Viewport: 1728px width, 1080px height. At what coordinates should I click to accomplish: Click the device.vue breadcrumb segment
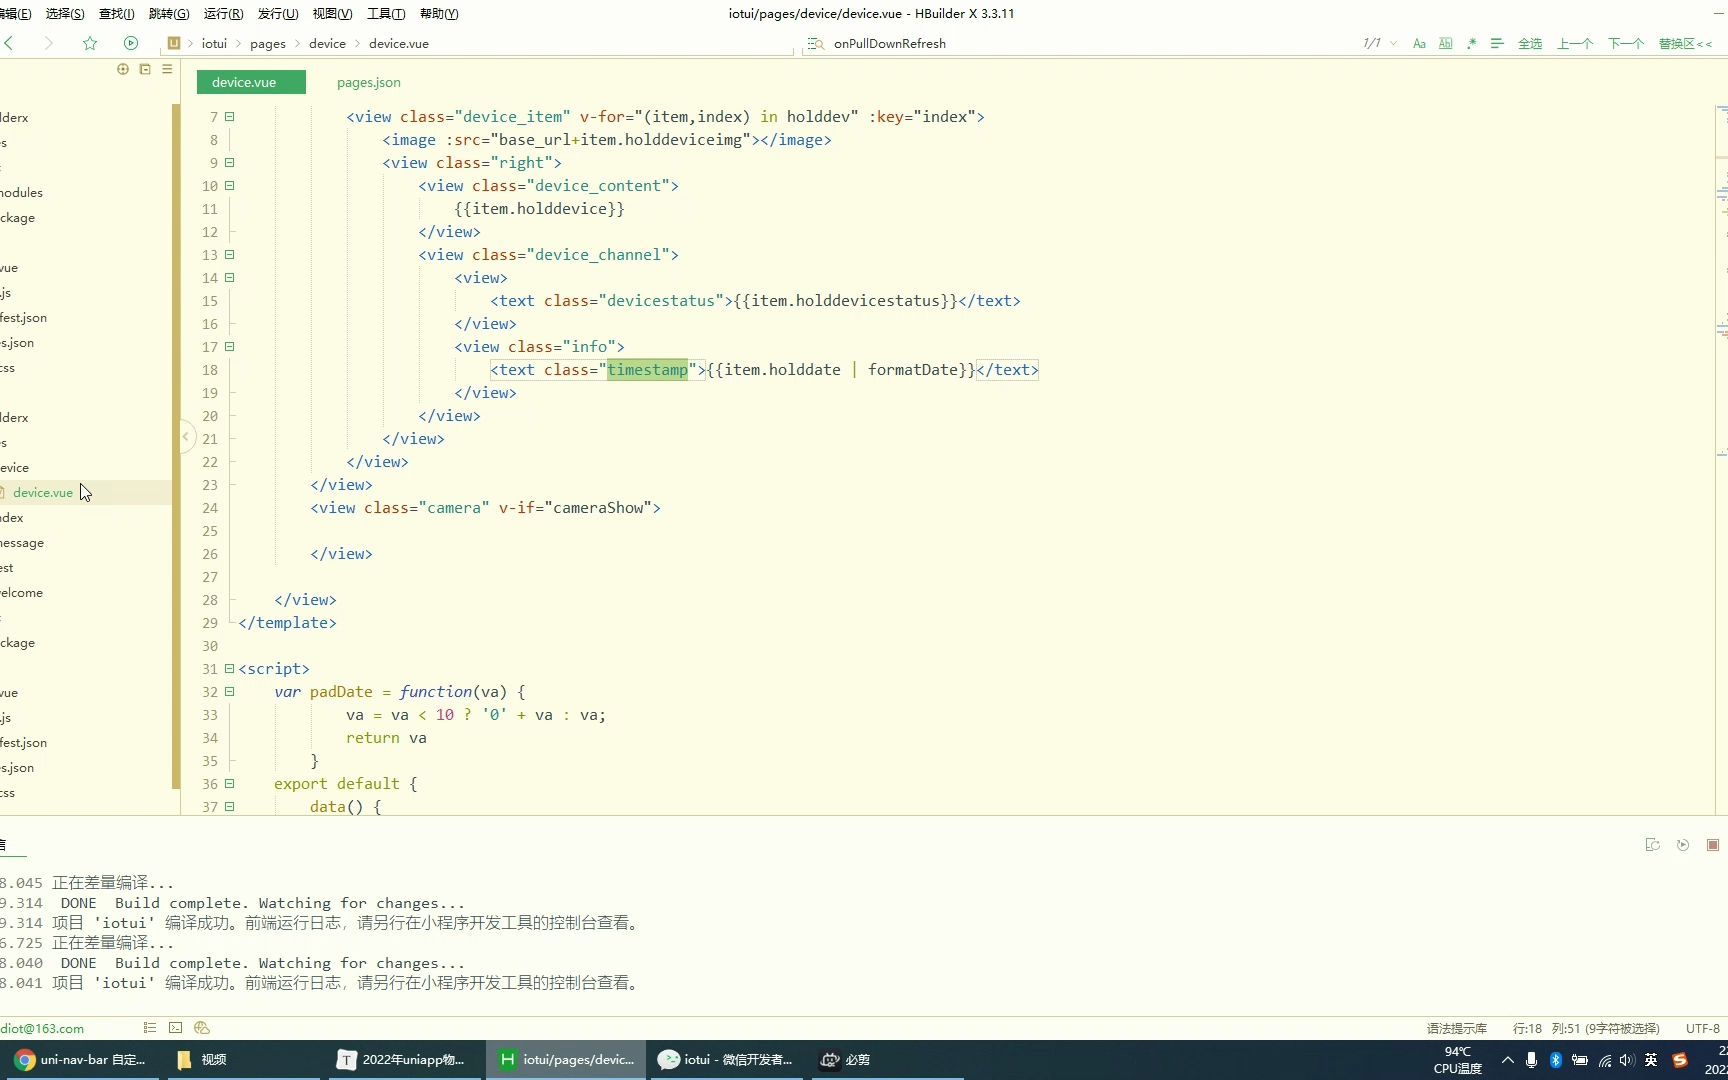(398, 43)
